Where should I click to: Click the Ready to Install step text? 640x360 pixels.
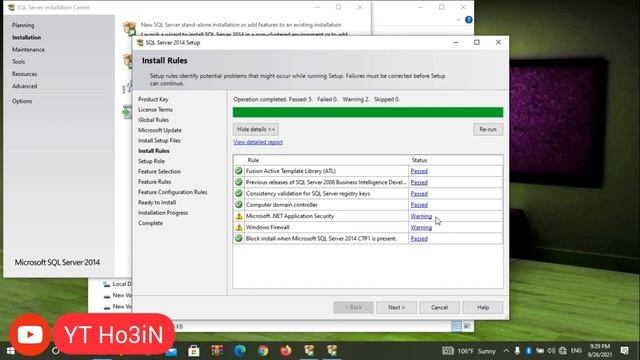tap(157, 202)
